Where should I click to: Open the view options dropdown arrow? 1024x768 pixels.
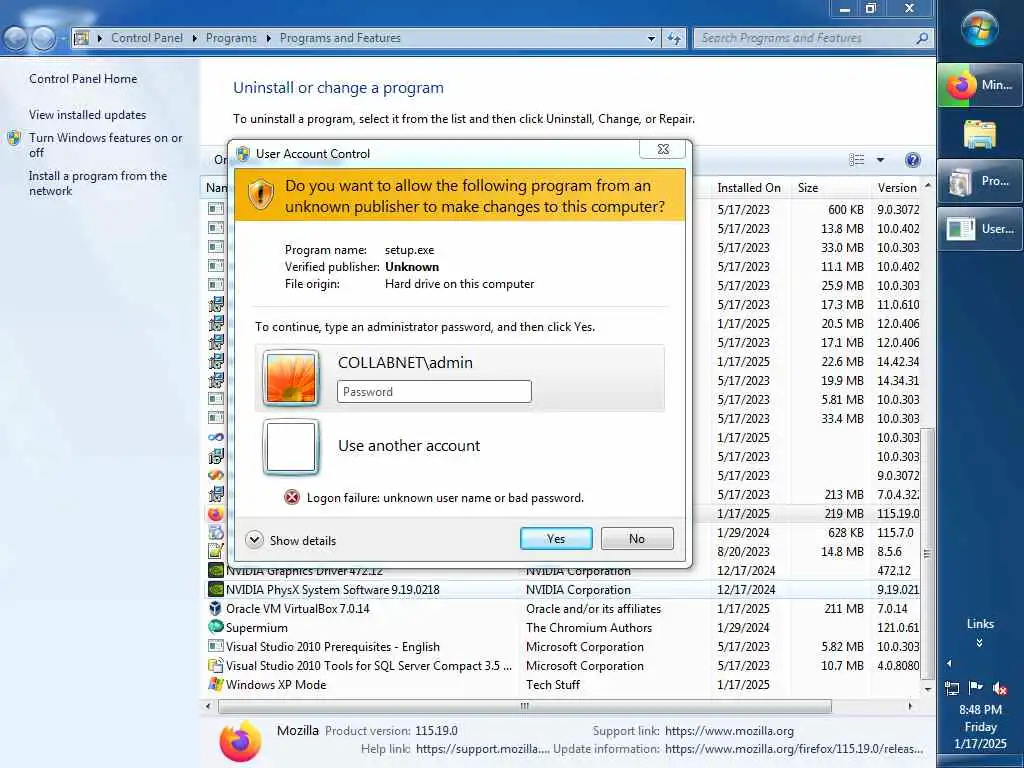coord(880,160)
